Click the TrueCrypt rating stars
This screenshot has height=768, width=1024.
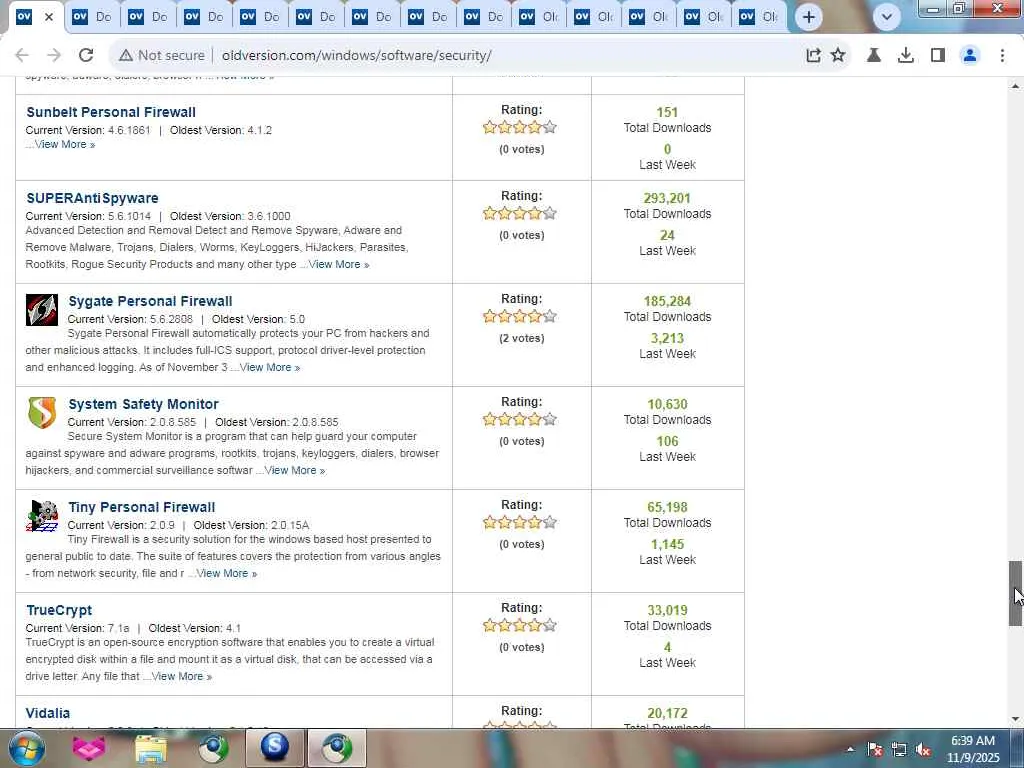tap(520, 625)
